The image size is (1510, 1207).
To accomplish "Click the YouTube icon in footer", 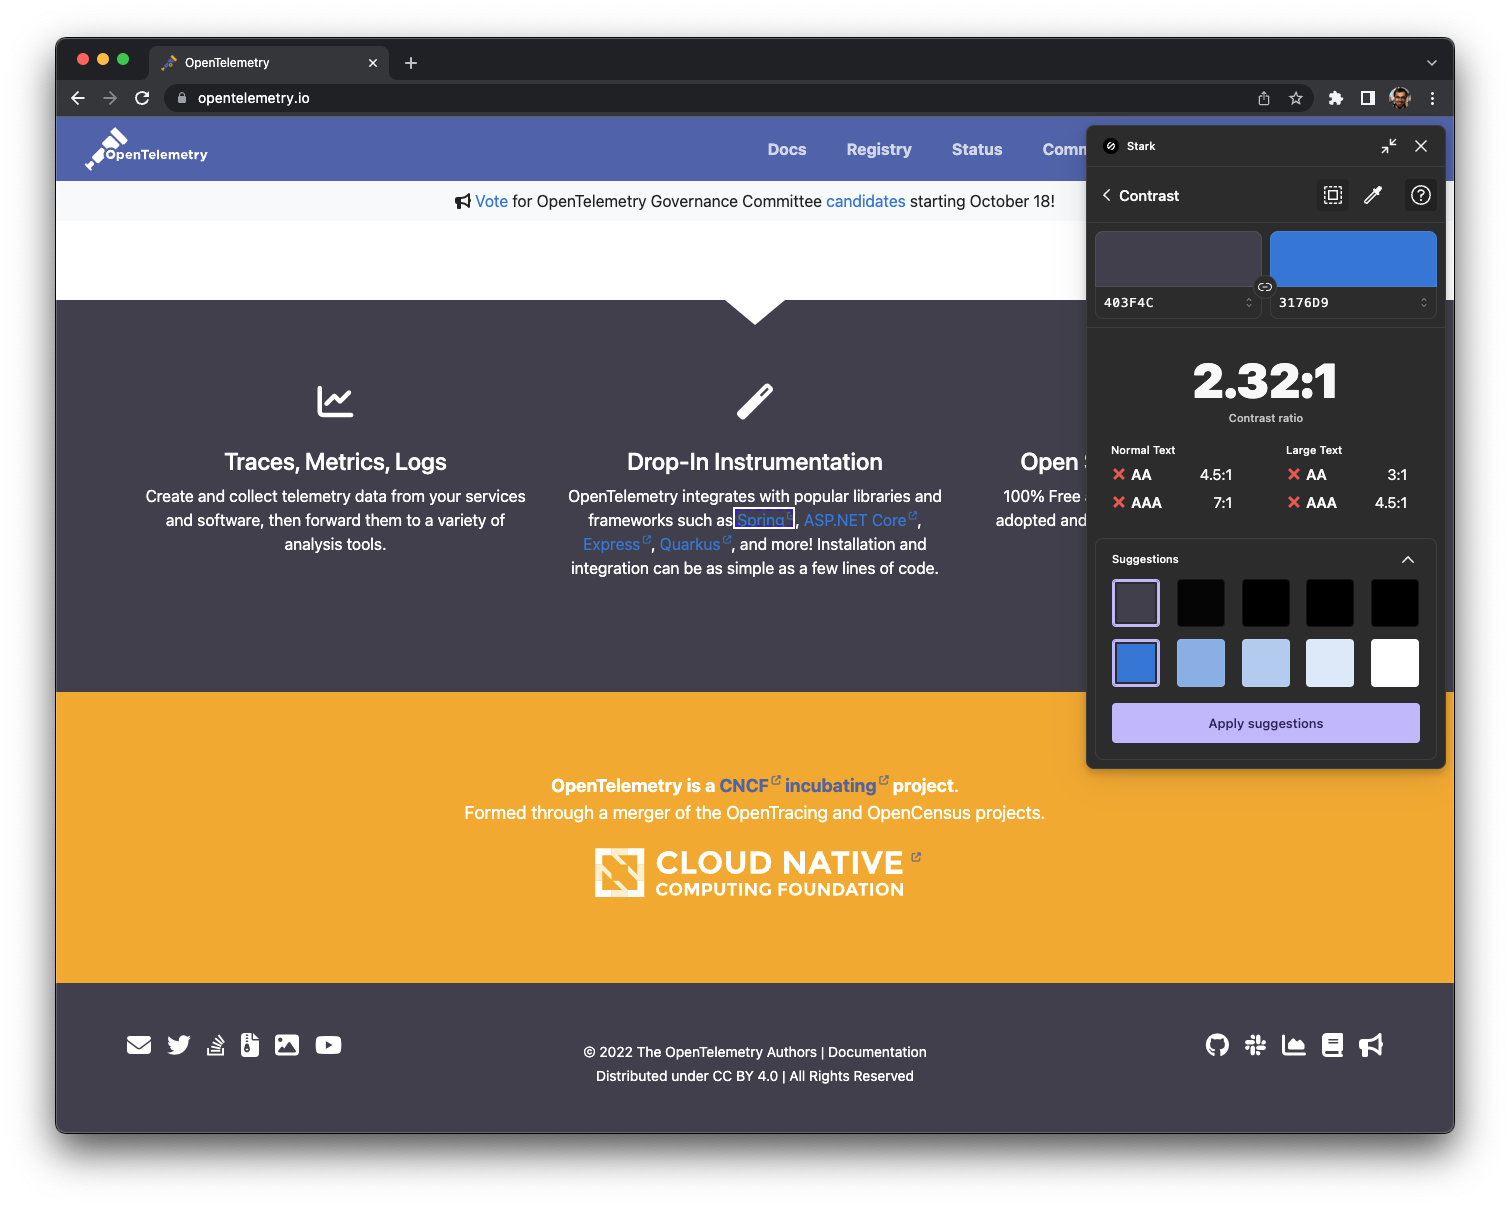I will 328,1045.
